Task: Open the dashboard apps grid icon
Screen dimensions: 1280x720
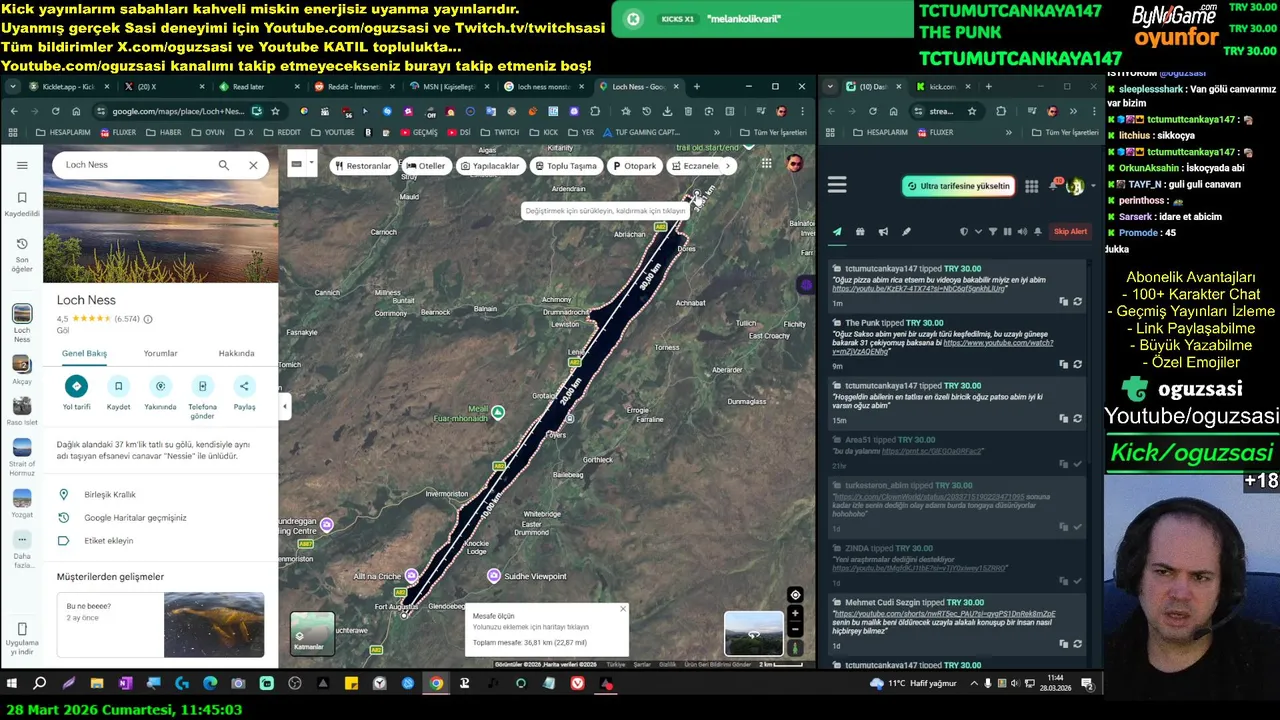Action: 1031,186
